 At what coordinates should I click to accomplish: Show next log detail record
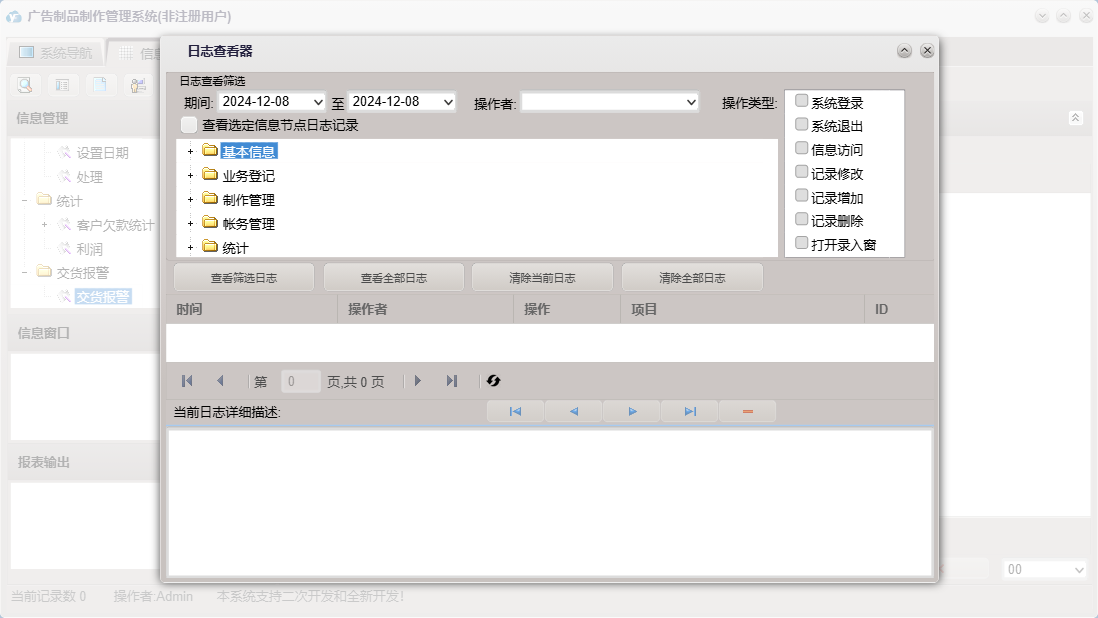point(632,412)
